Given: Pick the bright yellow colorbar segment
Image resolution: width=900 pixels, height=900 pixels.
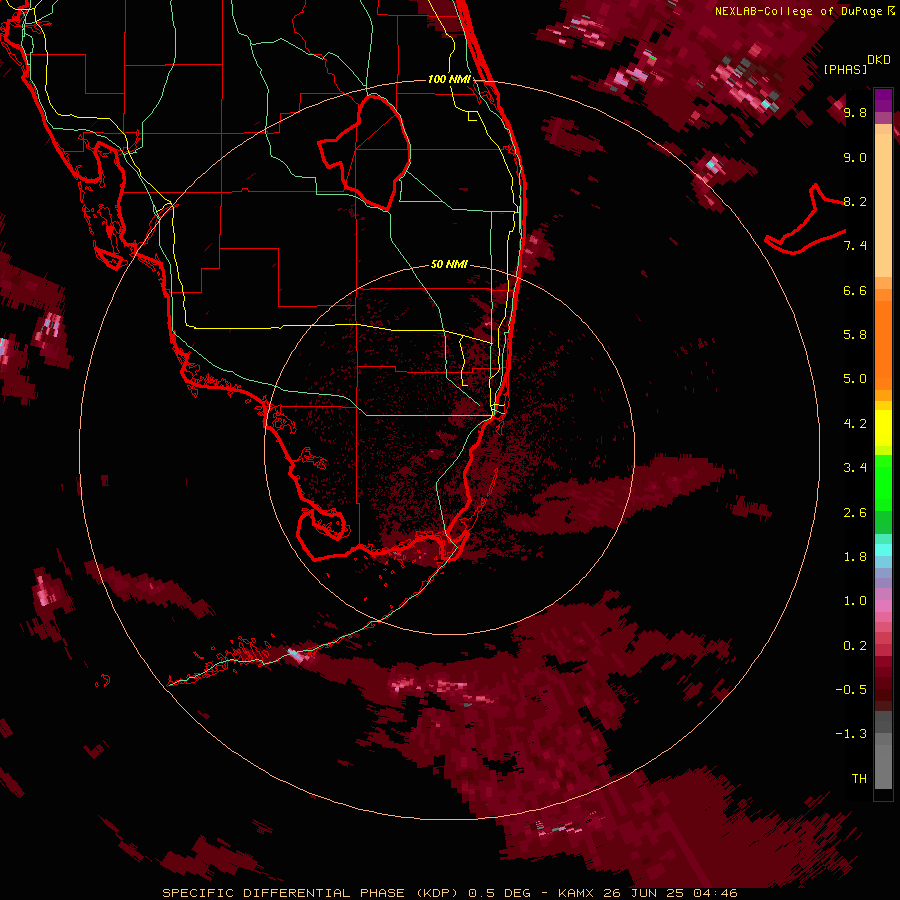Looking at the screenshot, I should (883, 427).
